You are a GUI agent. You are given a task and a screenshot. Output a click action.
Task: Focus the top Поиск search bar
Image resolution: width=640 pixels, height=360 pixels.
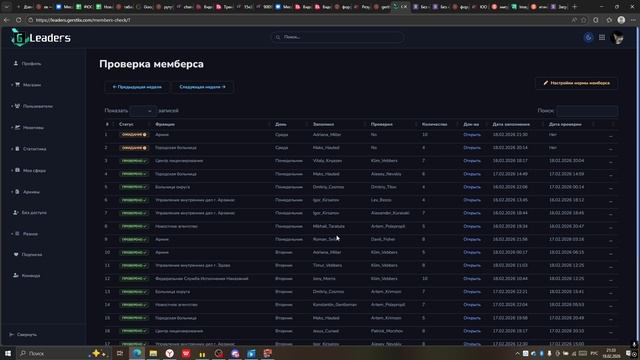(x=338, y=37)
